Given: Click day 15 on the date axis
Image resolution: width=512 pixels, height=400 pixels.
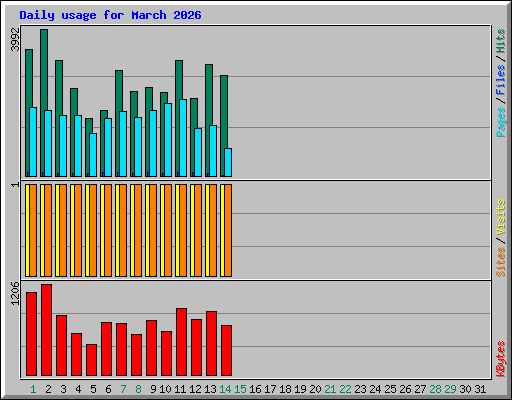Looking at the screenshot, I should click(240, 389).
